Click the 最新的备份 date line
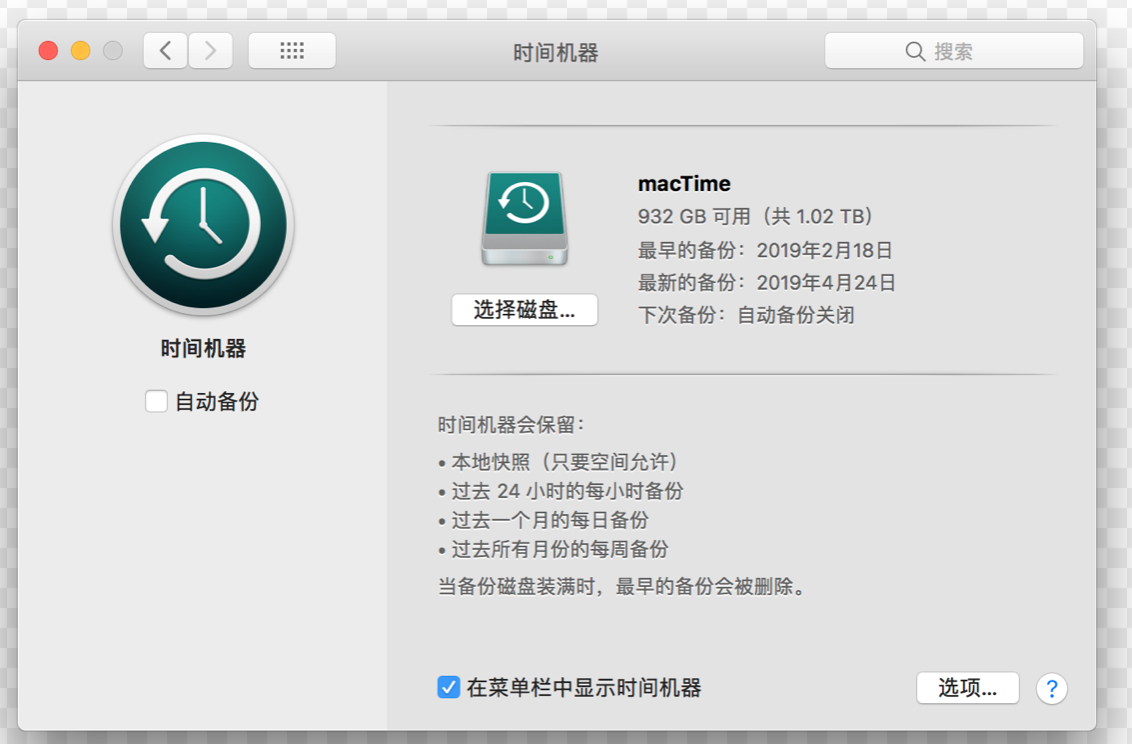This screenshot has height=744, width=1132. [x=766, y=283]
